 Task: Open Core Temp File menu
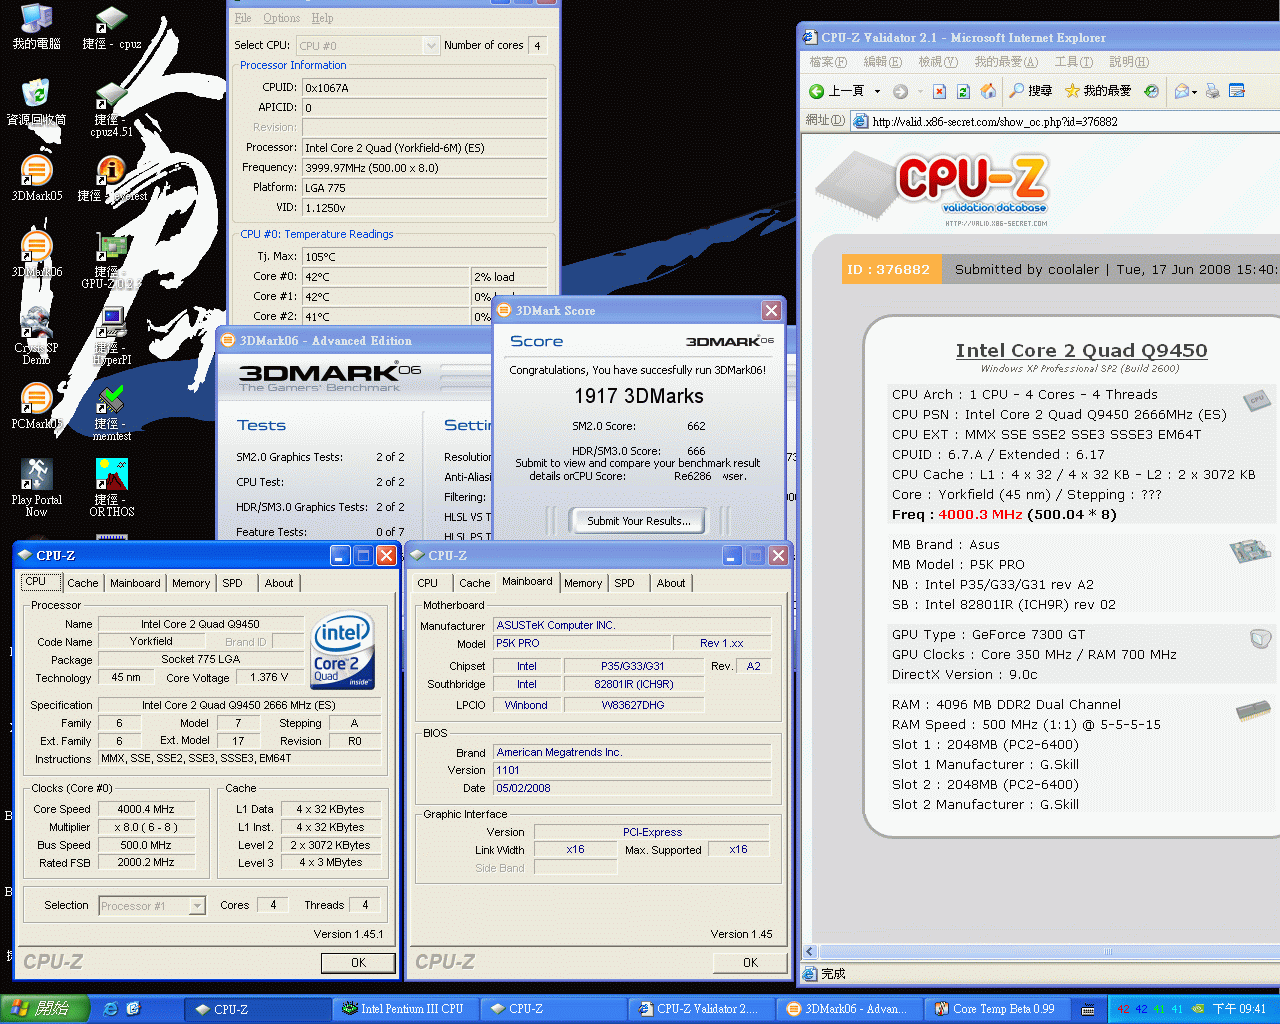(243, 18)
